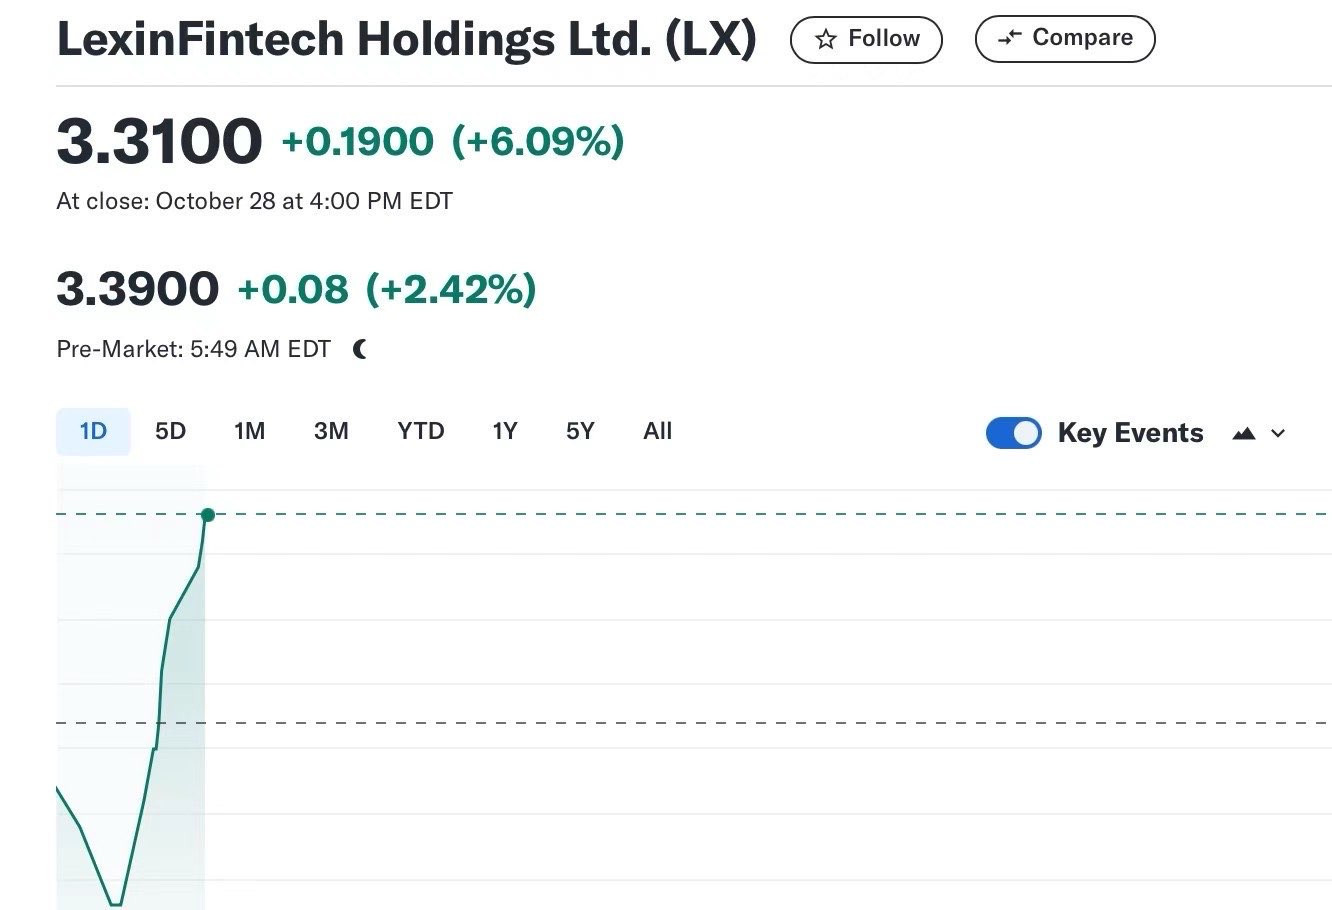The image size is (1332, 910).
Task: Select the green dot at chart line end
Action: (208, 515)
